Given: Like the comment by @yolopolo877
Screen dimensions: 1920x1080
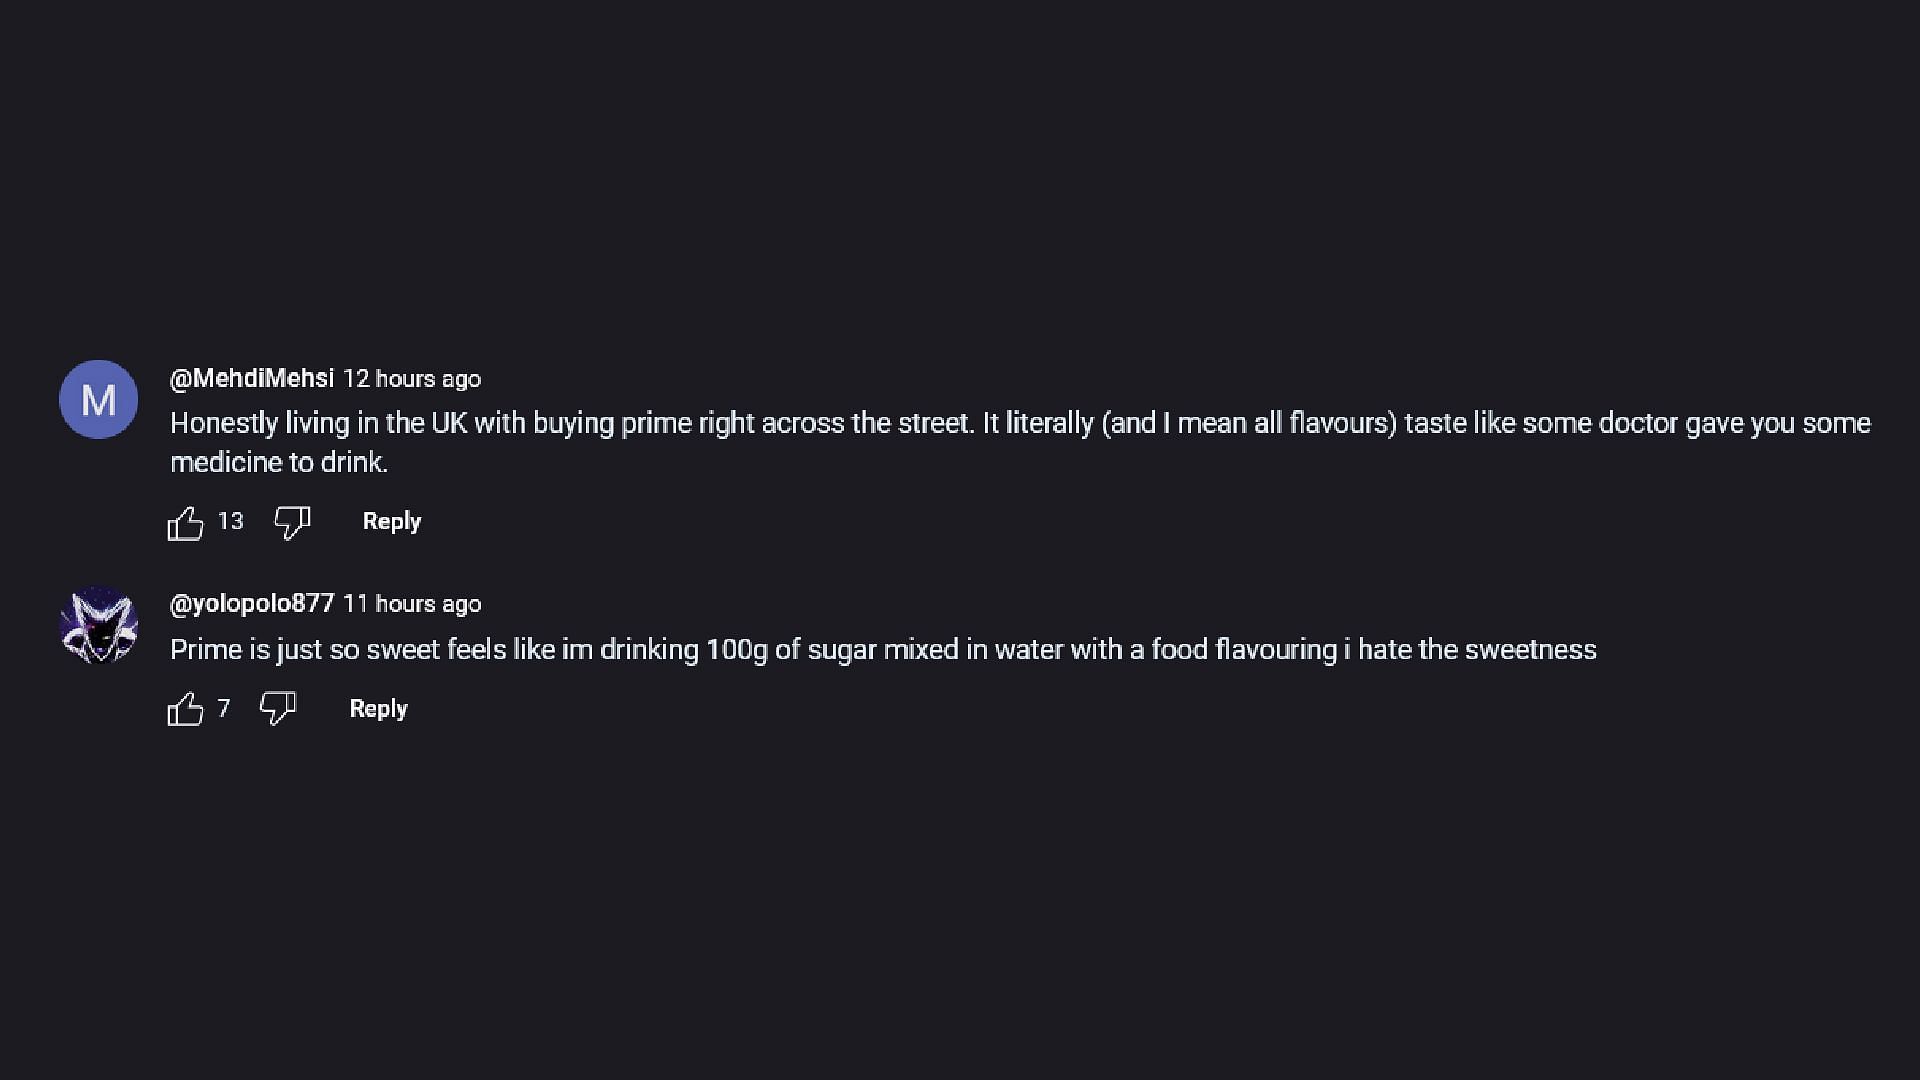Looking at the screenshot, I should [186, 710].
